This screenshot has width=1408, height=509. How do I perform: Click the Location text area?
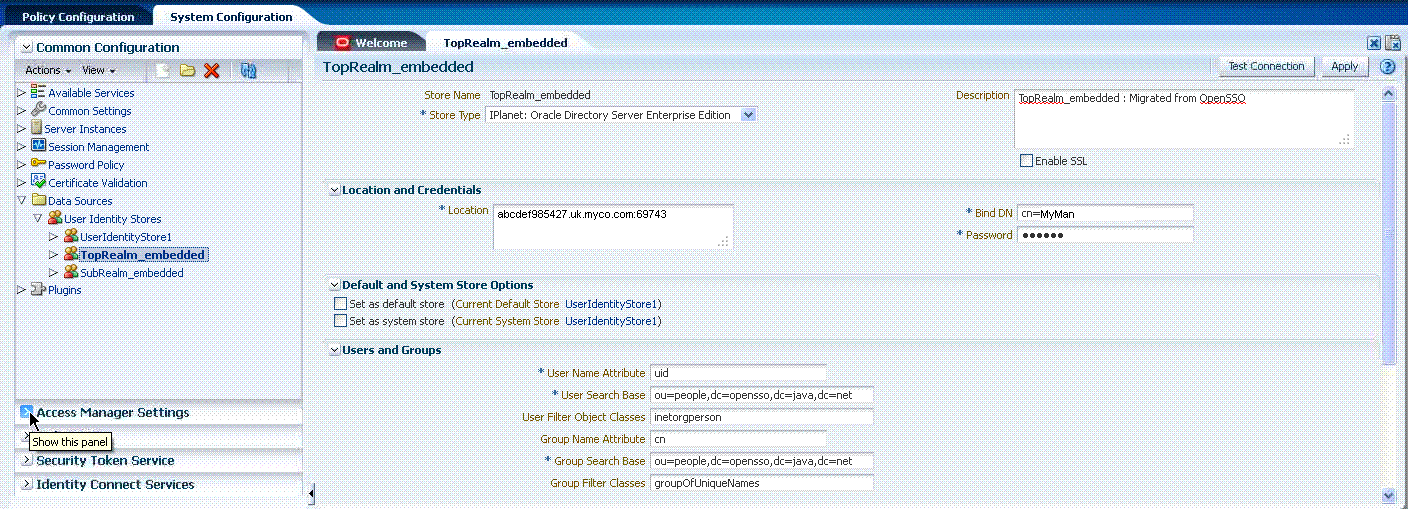(x=613, y=226)
